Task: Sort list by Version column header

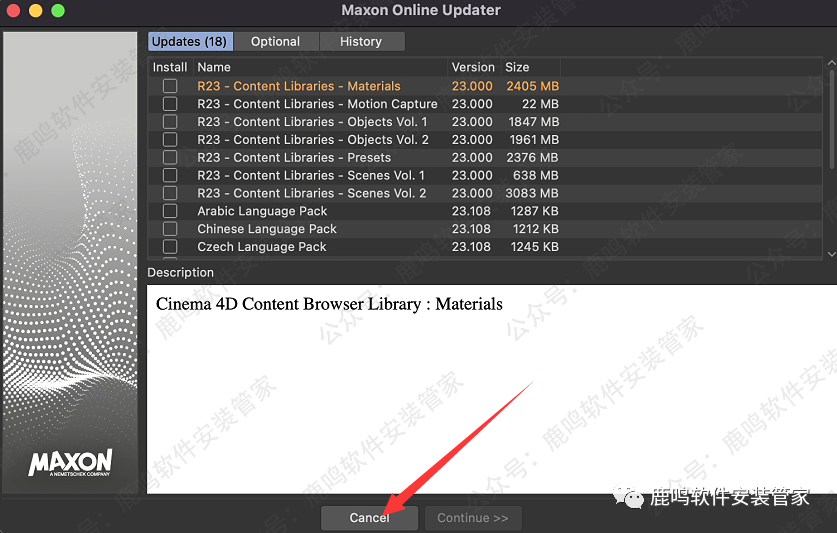Action: tap(473, 67)
